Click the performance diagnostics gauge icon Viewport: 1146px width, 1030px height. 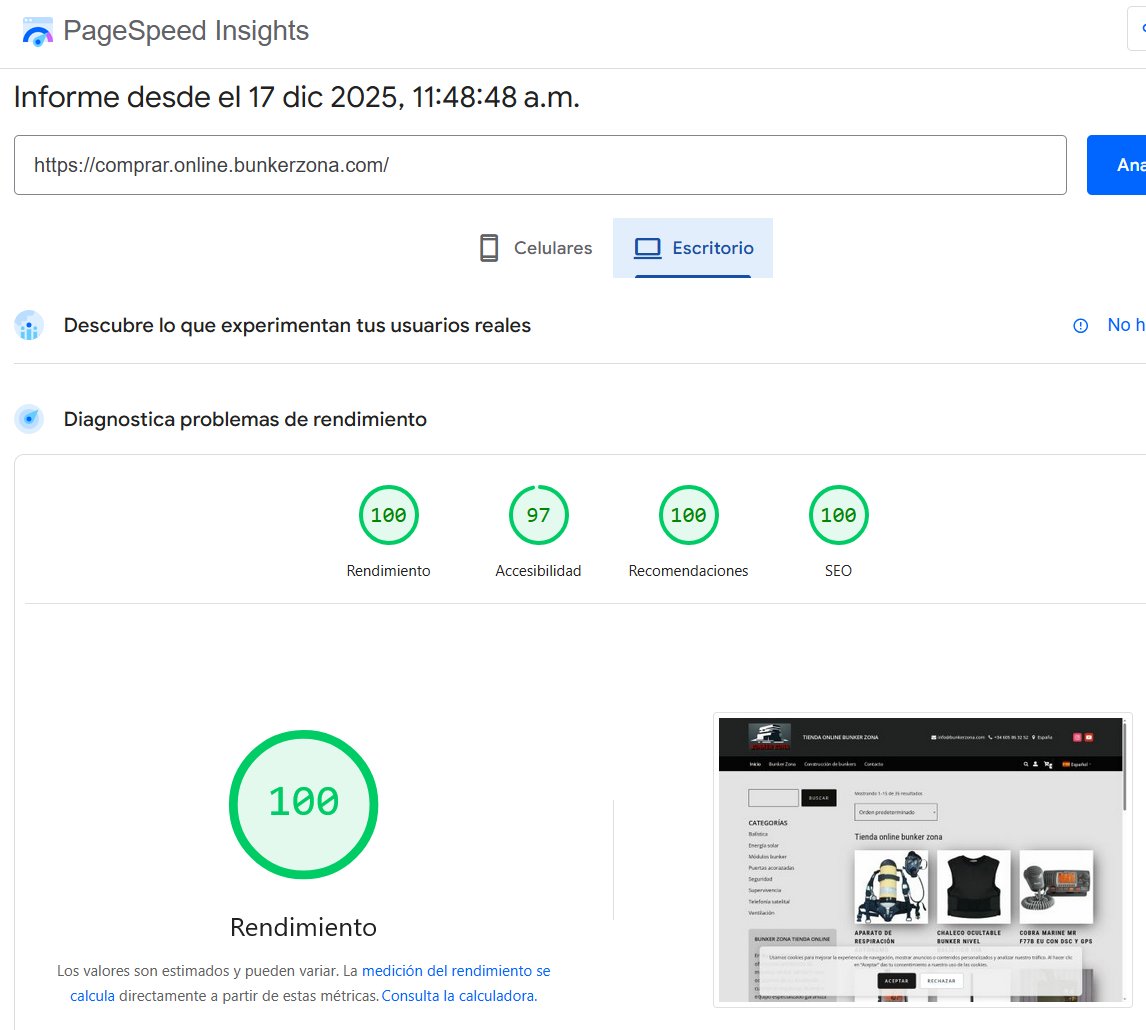click(x=29, y=420)
